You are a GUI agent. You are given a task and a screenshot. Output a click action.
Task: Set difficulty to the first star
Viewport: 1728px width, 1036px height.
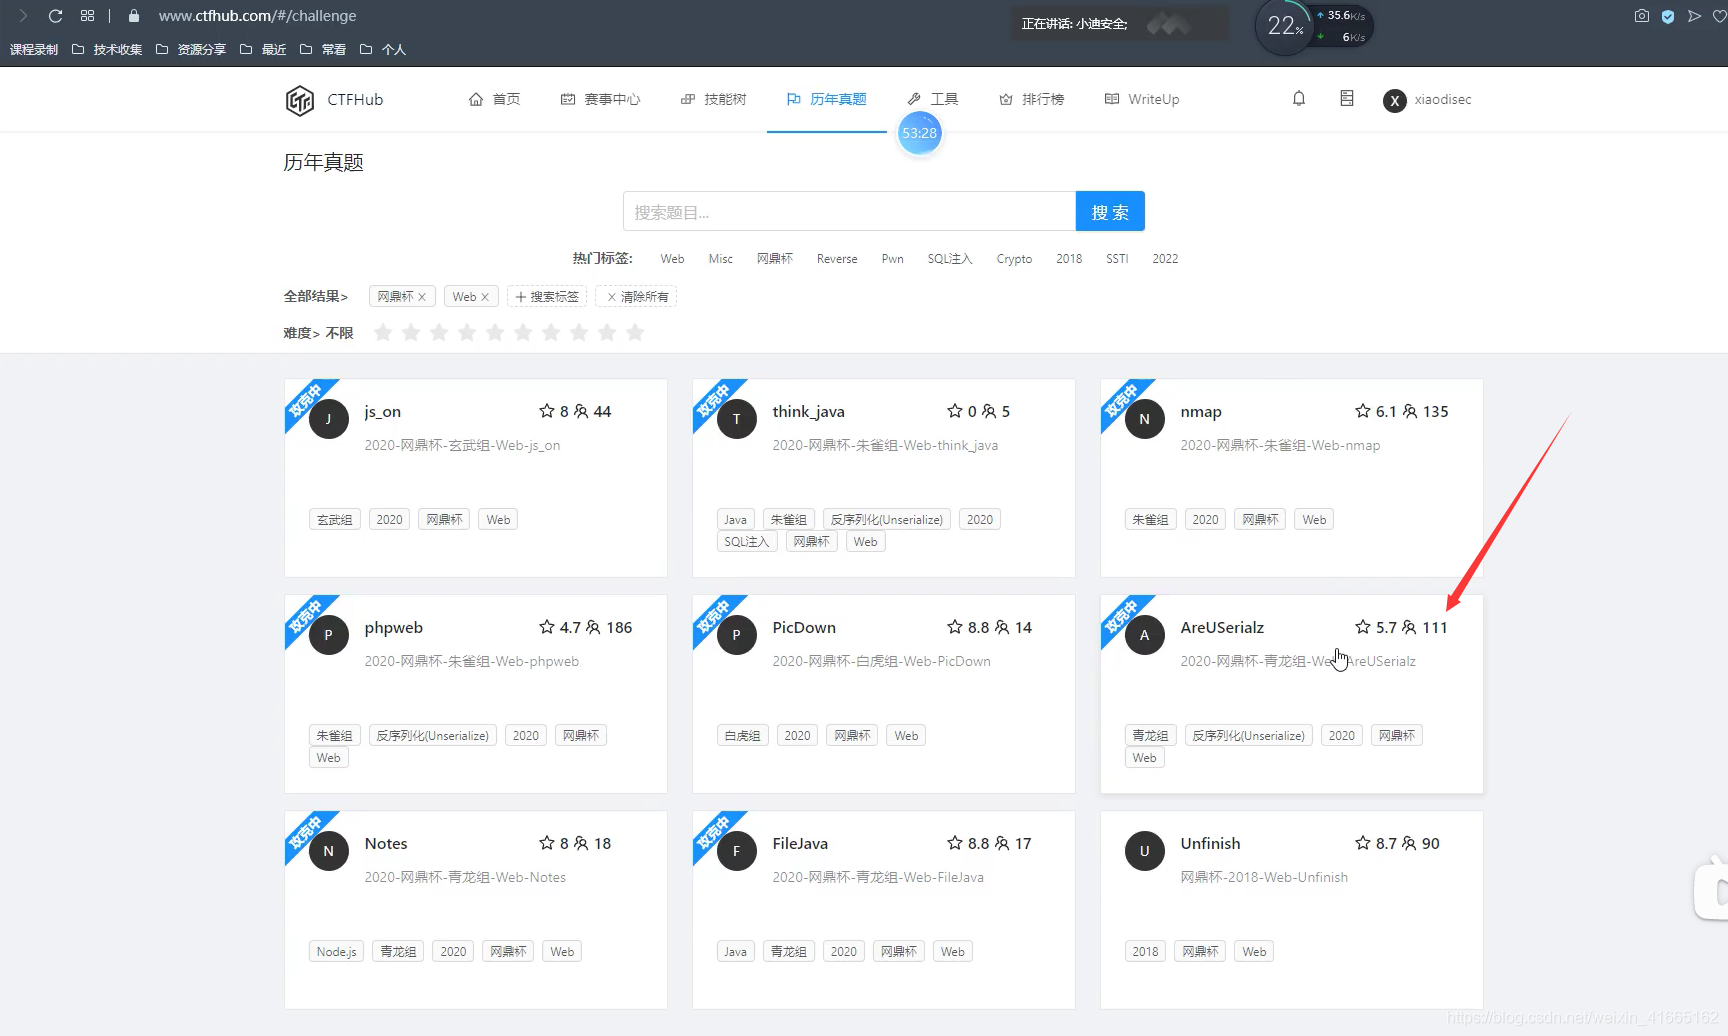[x=383, y=333]
